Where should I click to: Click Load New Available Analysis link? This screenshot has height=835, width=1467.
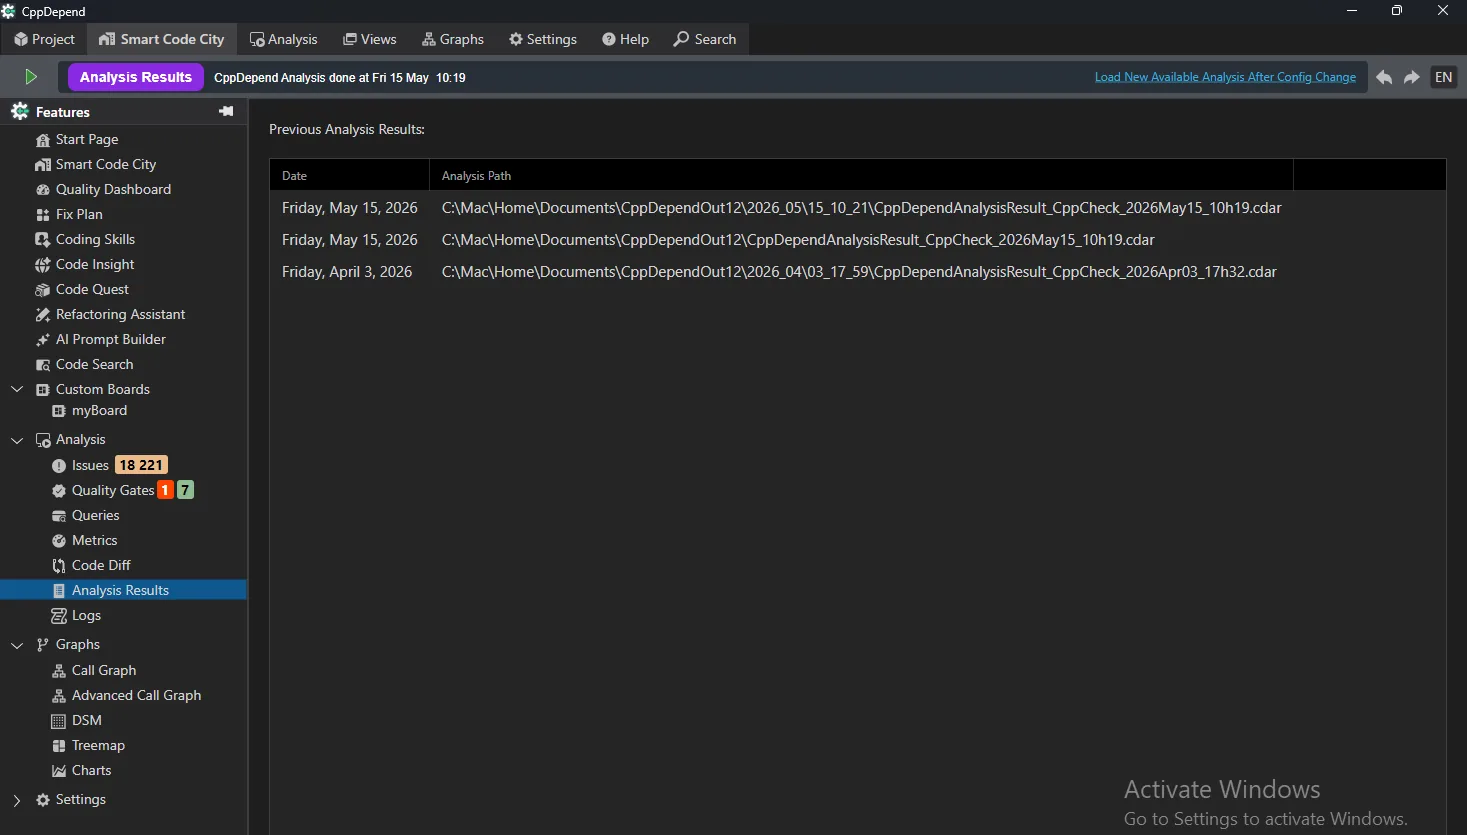pyautogui.click(x=1225, y=77)
